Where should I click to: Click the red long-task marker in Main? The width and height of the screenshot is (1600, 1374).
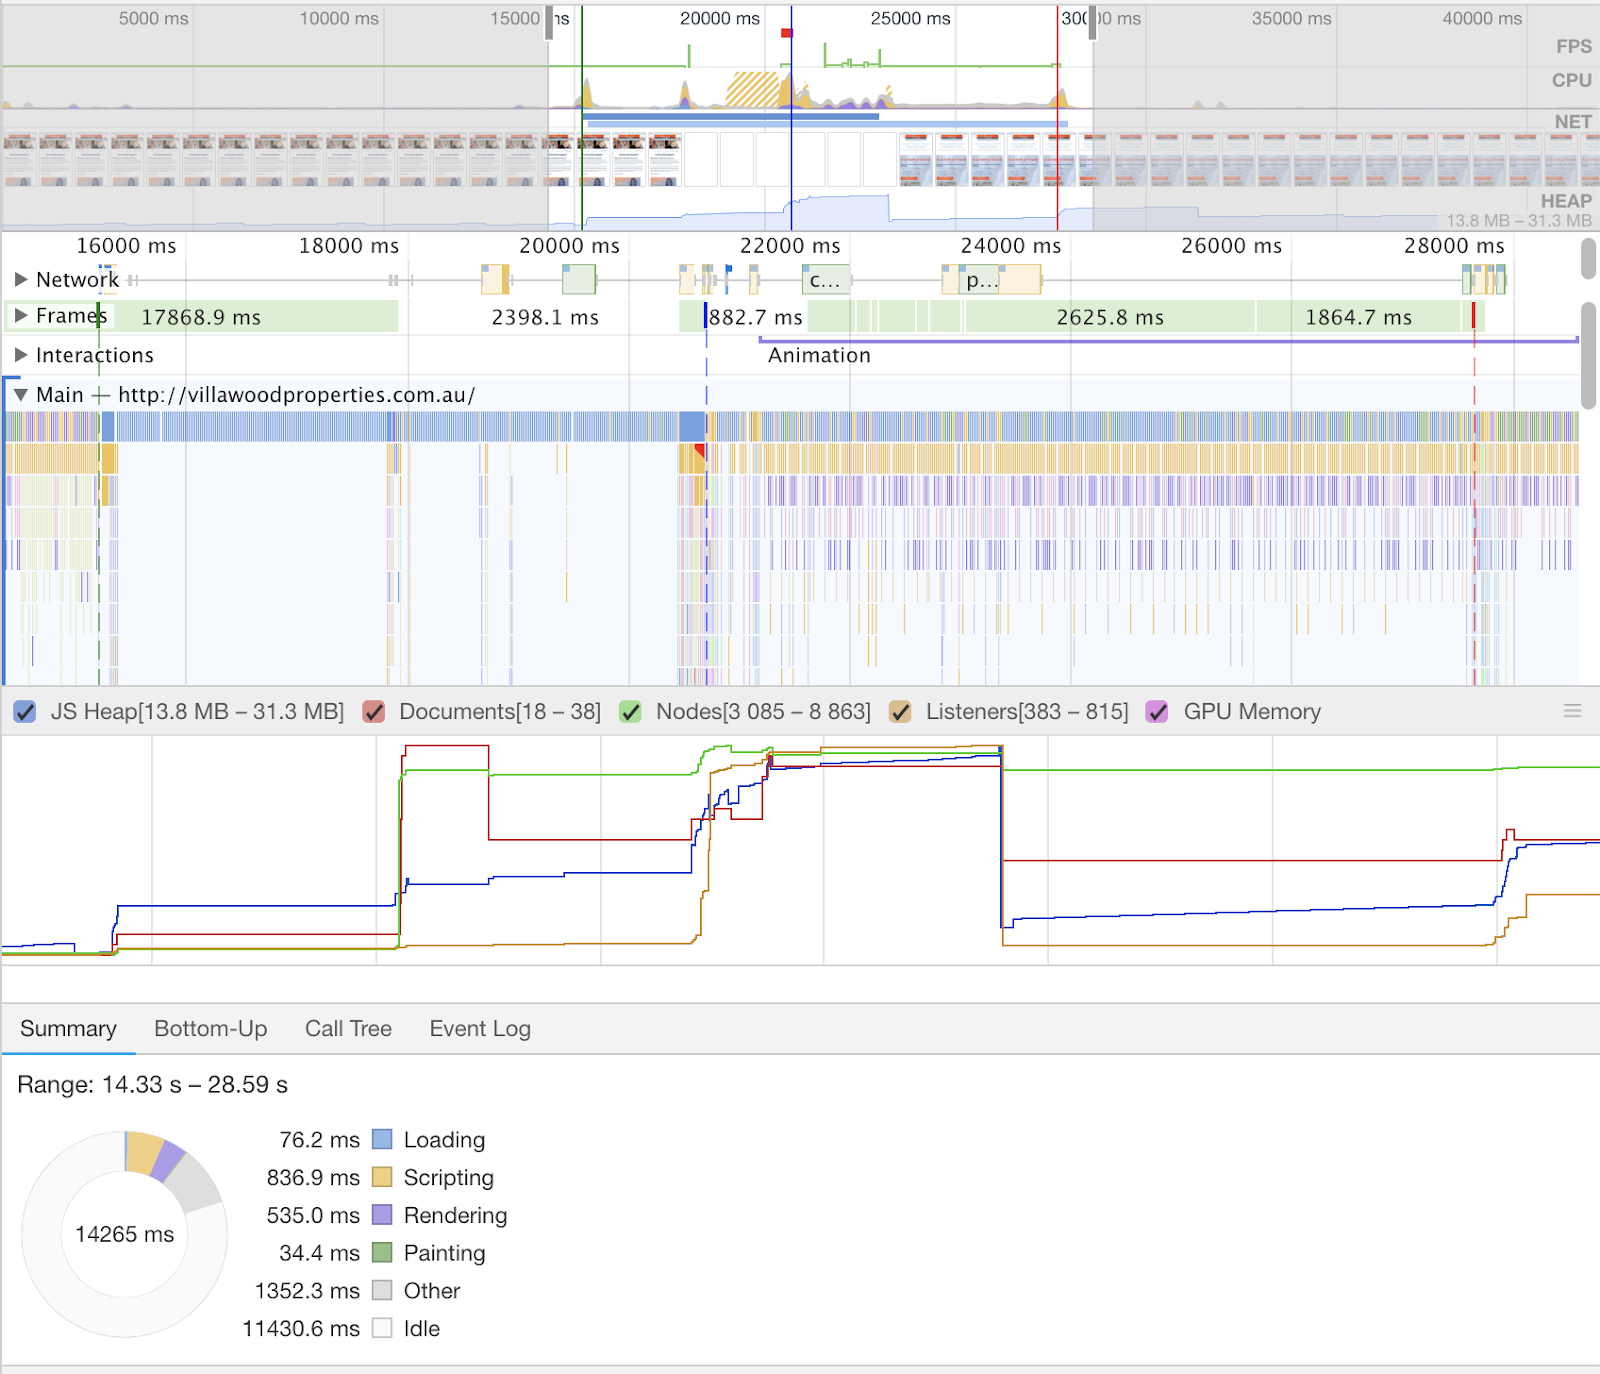click(700, 452)
